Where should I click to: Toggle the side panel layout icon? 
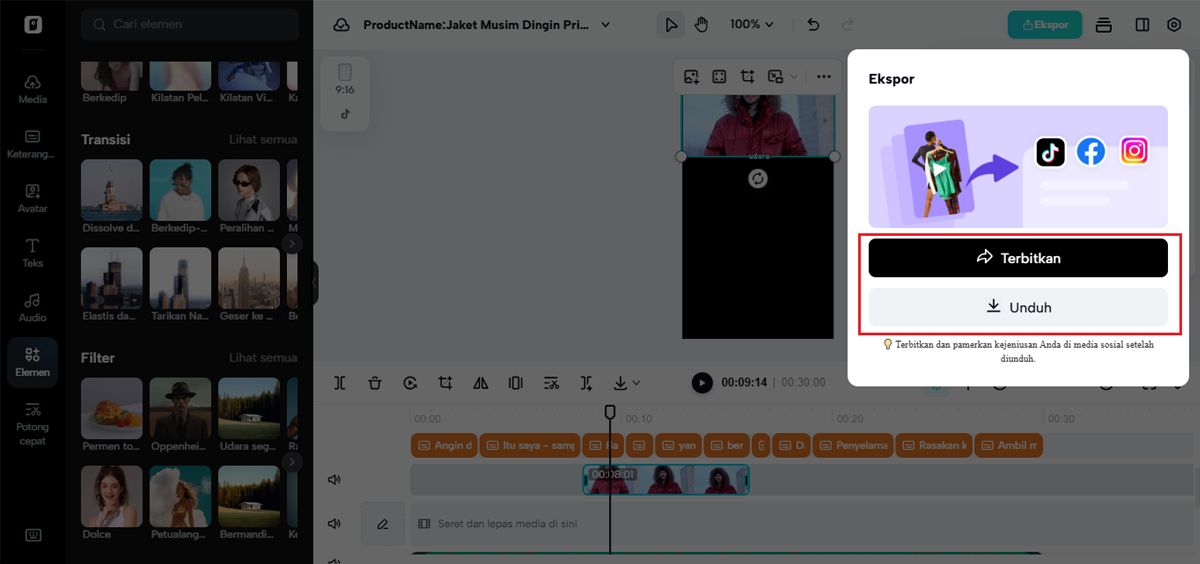pyautogui.click(x=1142, y=24)
